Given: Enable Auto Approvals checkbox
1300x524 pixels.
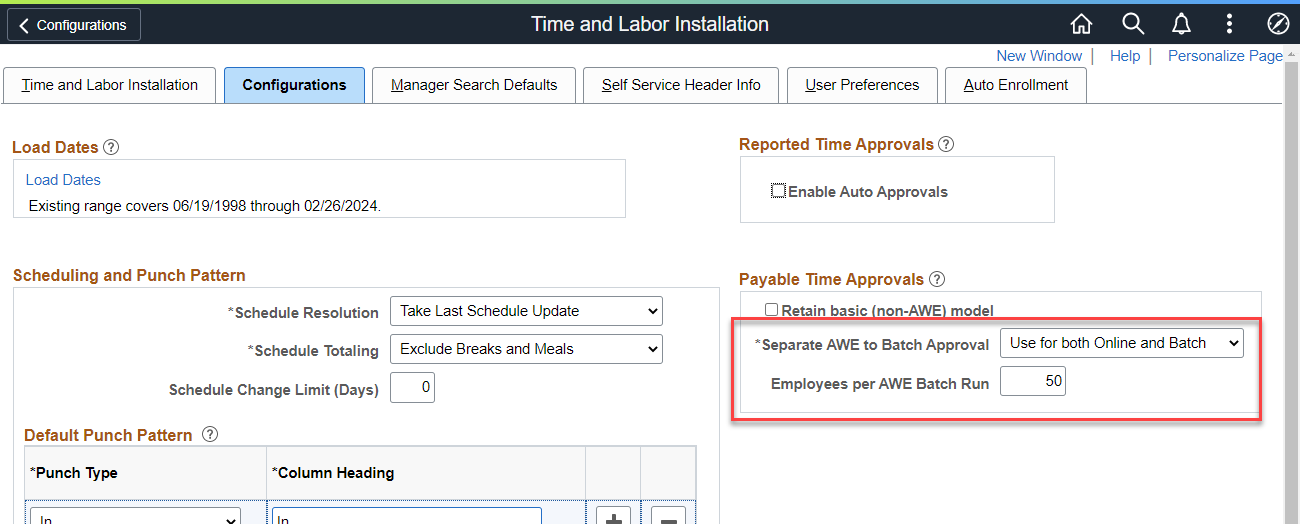Looking at the screenshot, I should tap(778, 191).
